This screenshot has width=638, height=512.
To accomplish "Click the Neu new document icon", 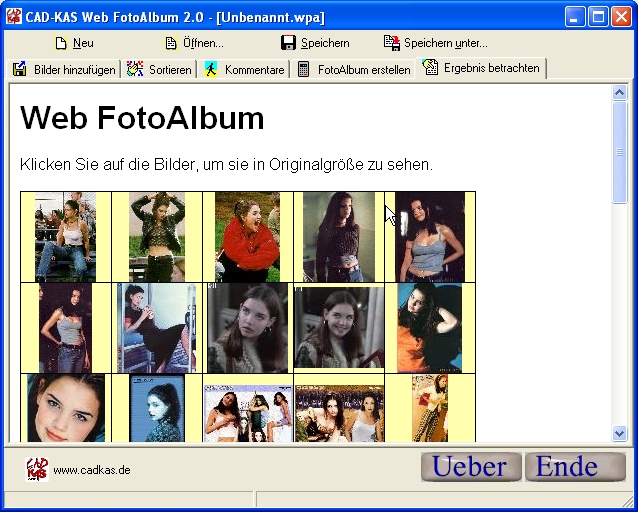I will pos(61,43).
